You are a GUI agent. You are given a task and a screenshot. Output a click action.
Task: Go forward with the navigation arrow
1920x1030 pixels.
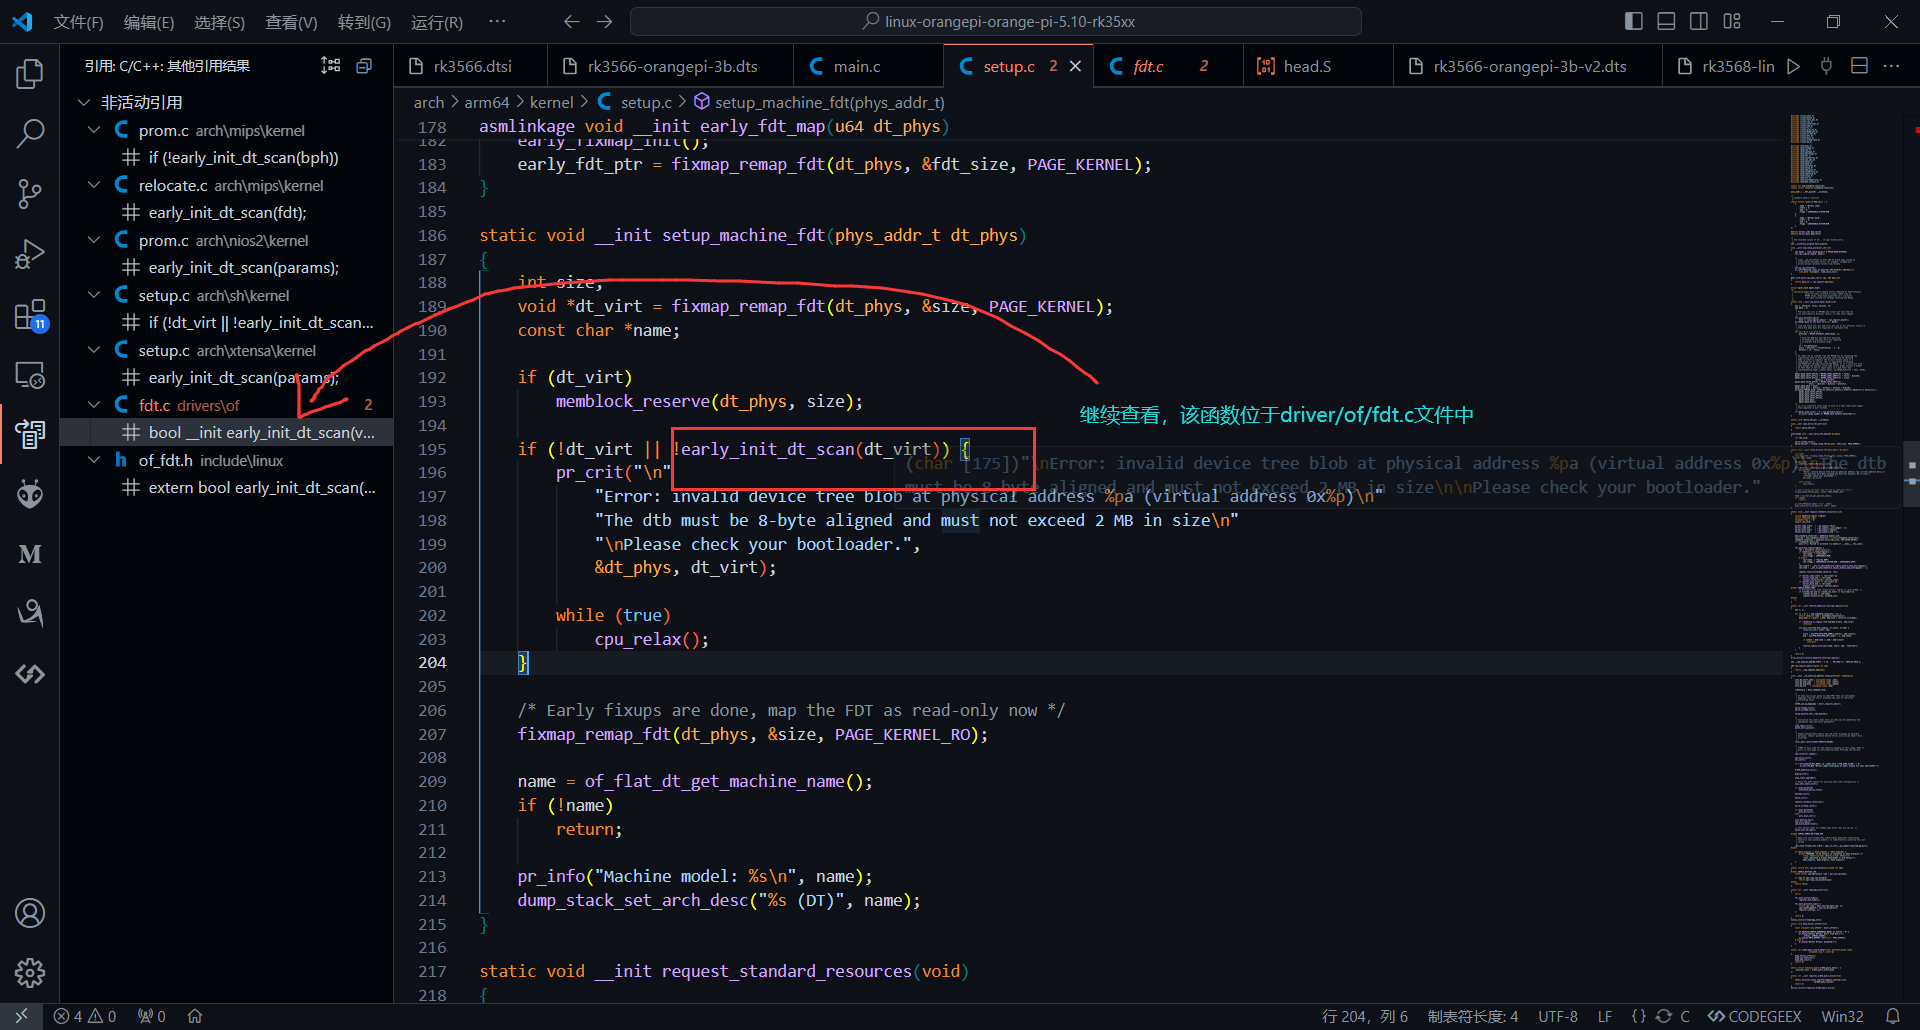(605, 21)
